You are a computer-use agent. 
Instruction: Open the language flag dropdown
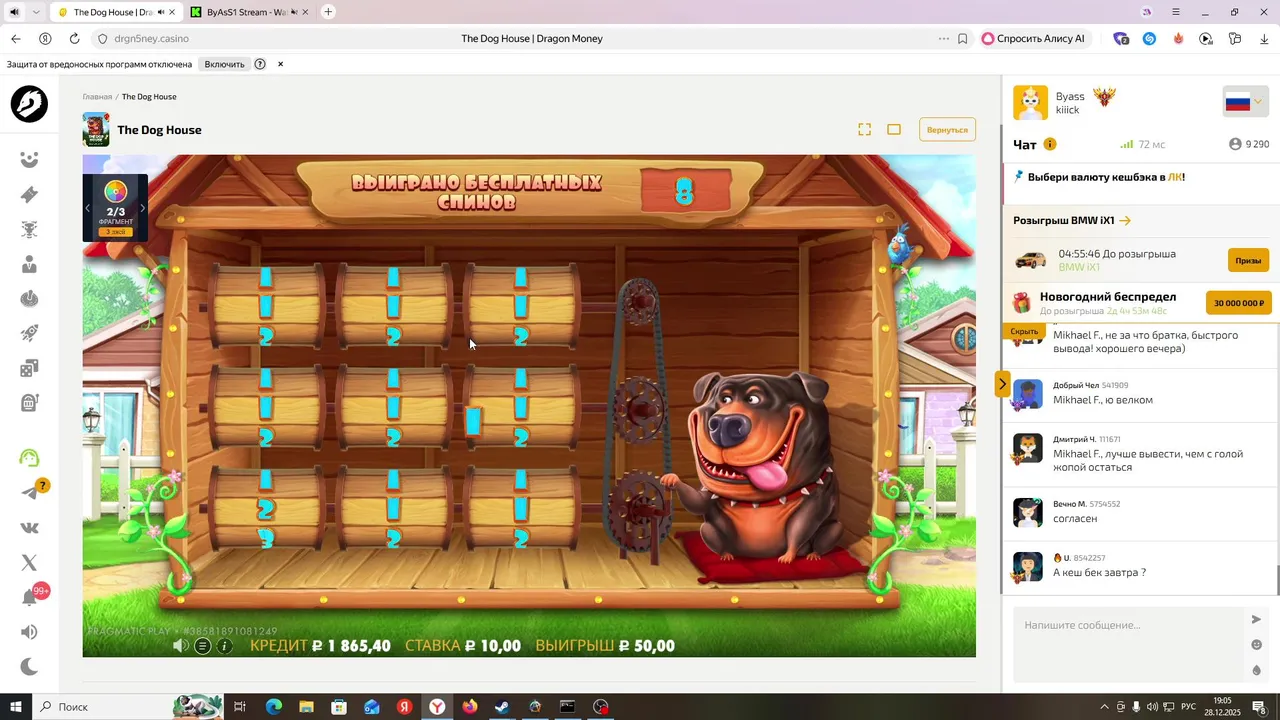click(x=1245, y=102)
